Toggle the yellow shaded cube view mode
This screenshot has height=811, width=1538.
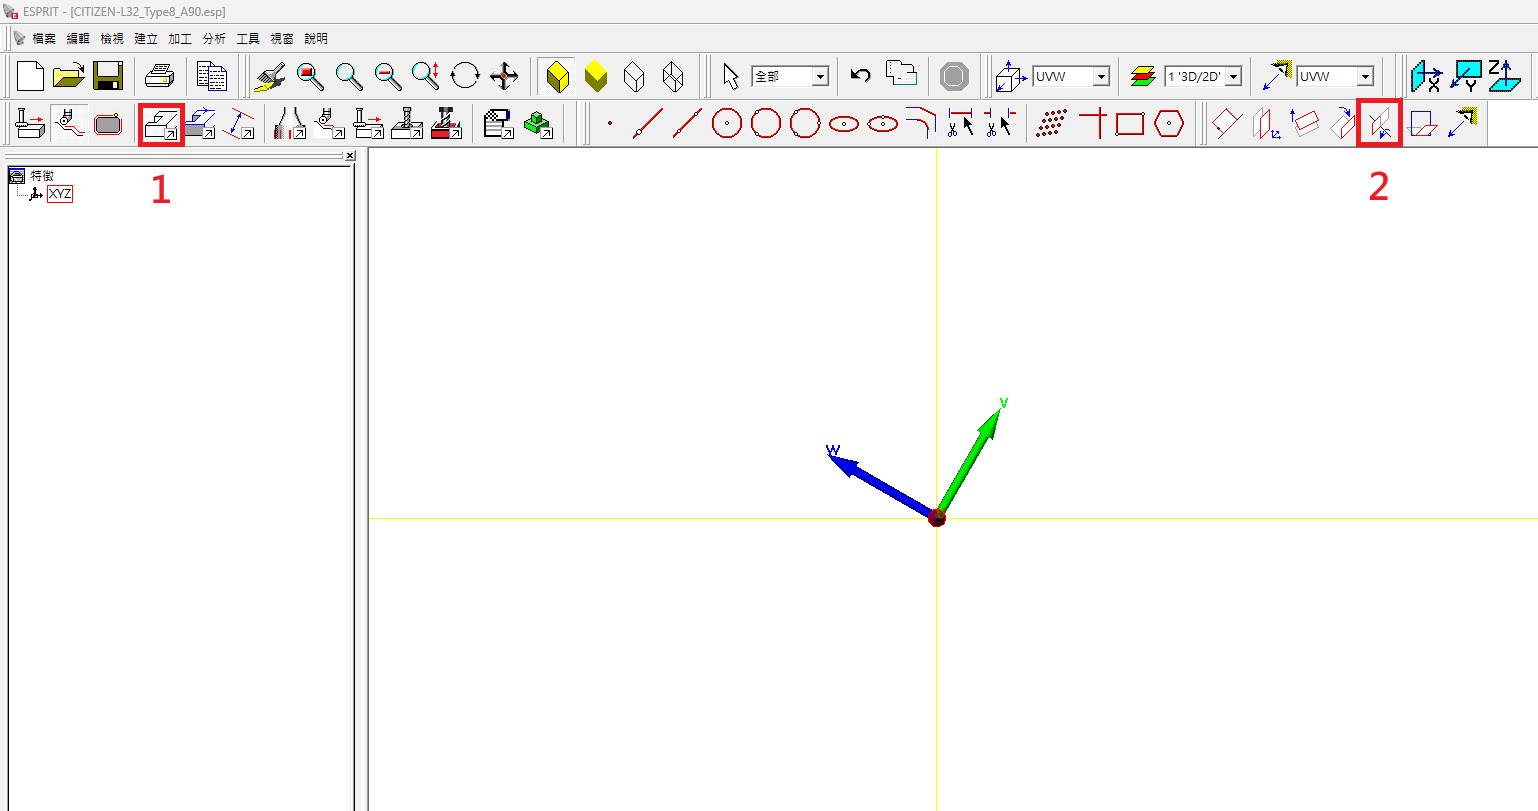558,76
